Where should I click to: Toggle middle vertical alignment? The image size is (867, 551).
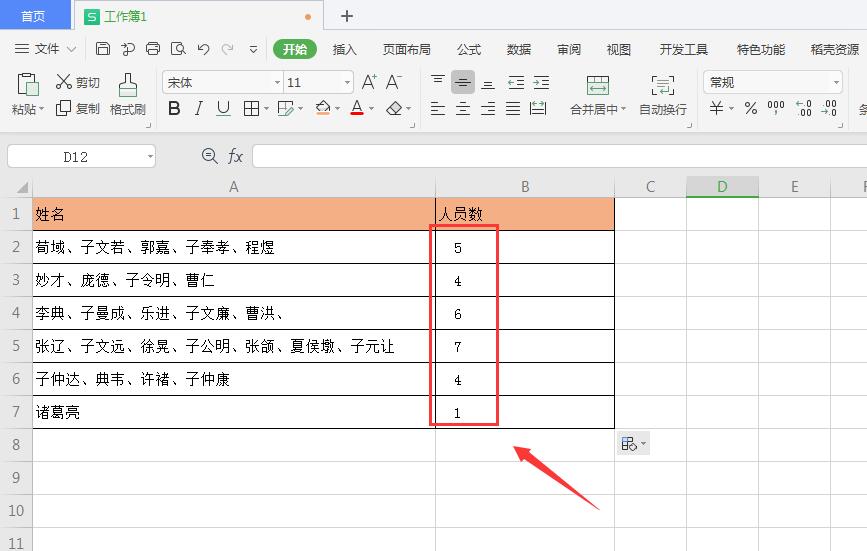463,82
